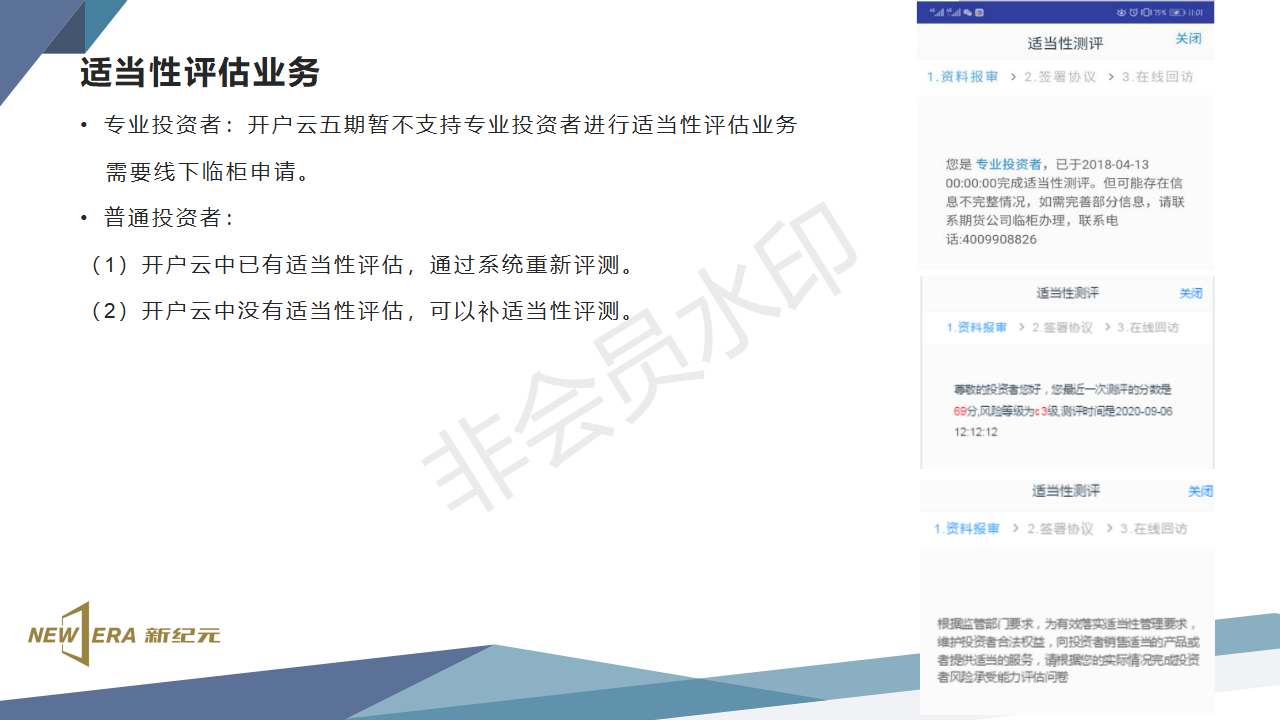Select 2.签署协议 step in the top screen
The height and width of the screenshot is (720, 1280).
(1059, 77)
